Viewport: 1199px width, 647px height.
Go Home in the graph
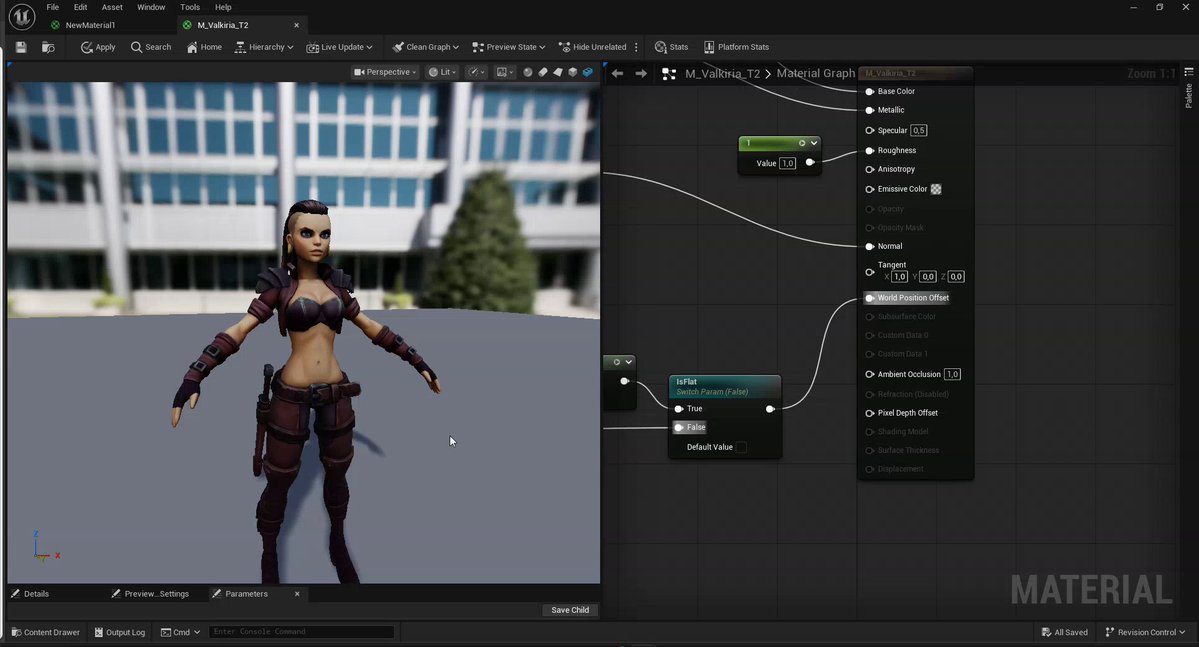(x=204, y=47)
